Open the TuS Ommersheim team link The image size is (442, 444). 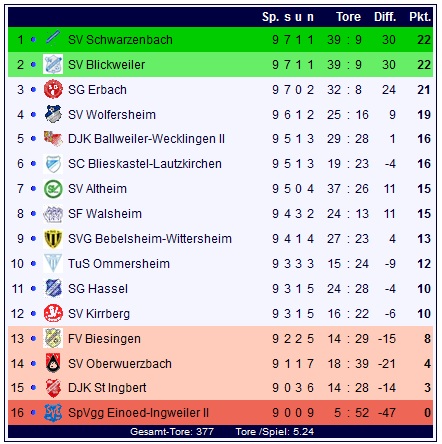coord(119,264)
